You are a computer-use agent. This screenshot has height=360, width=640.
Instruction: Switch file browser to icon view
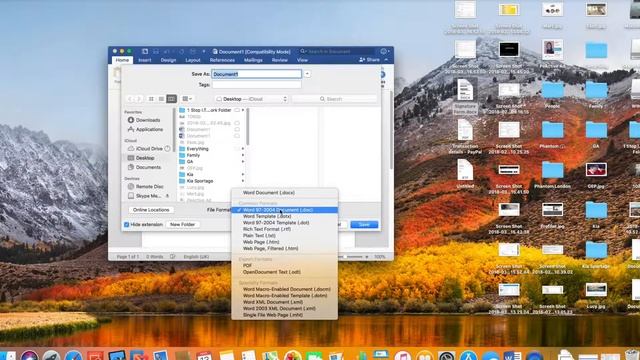click(x=151, y=99)
